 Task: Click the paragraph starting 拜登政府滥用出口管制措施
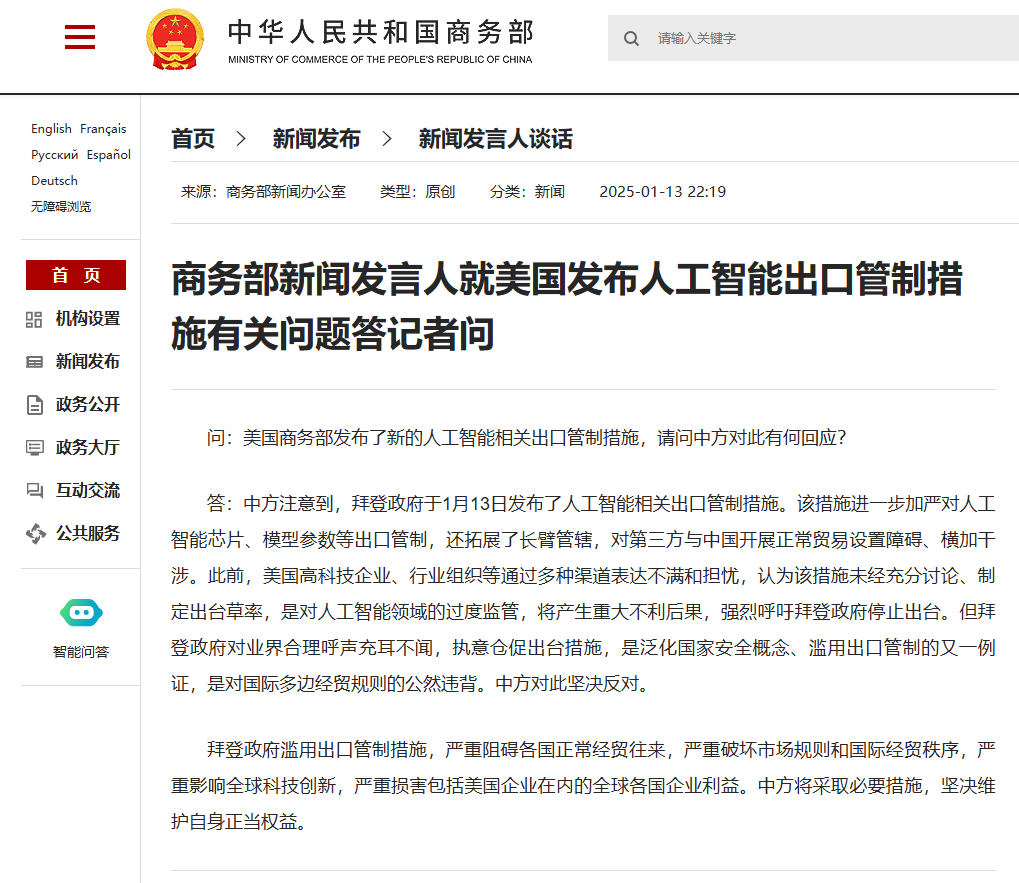click(x=583, y=786)
